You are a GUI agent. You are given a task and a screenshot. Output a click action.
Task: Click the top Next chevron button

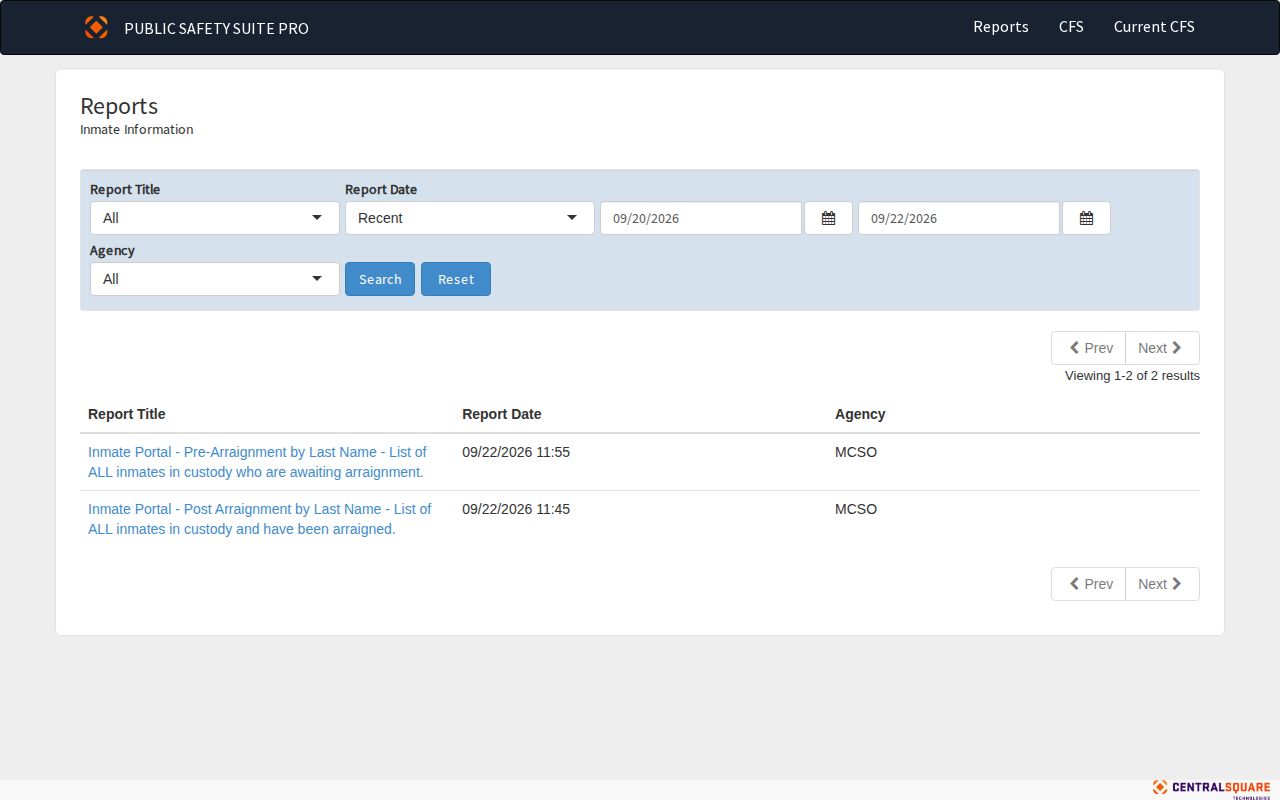click(x=1162, y=348)
